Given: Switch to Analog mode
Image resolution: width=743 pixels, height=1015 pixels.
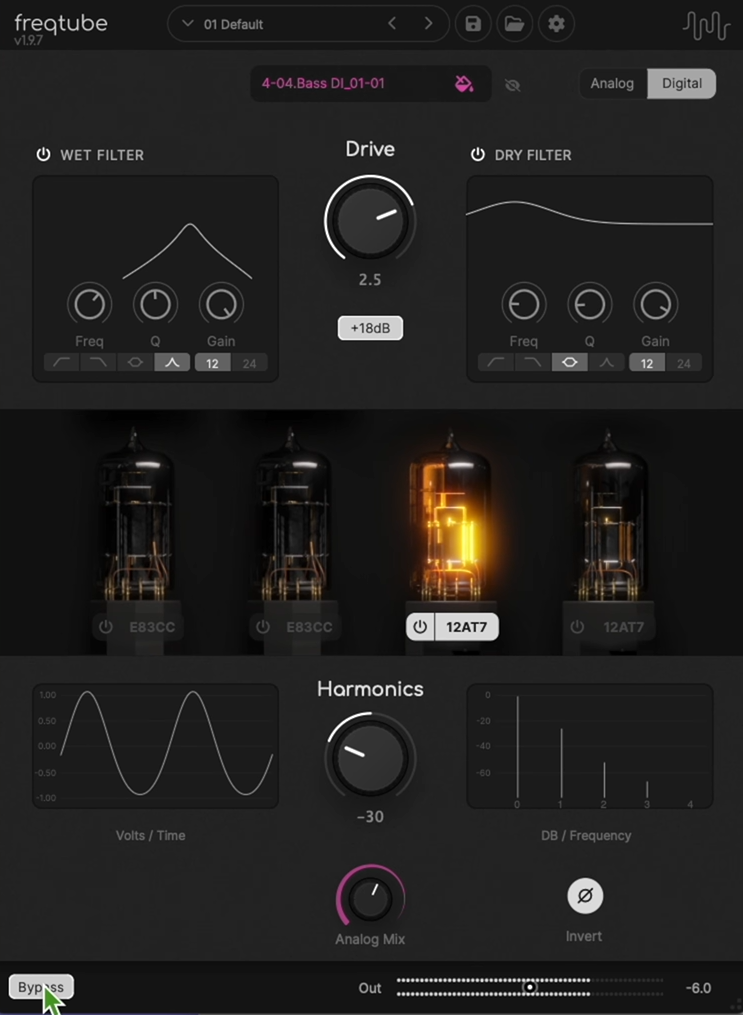Looking at the screenshot, I should pos(612,84).
